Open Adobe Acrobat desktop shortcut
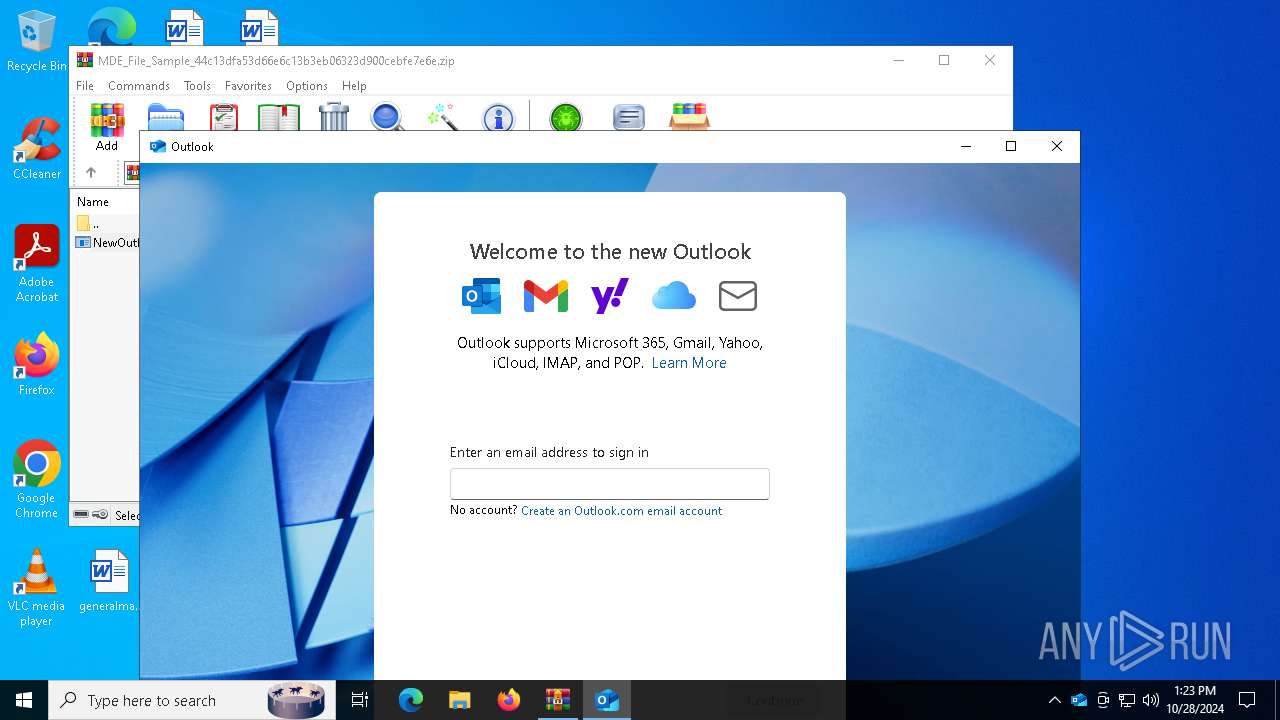 37,264
